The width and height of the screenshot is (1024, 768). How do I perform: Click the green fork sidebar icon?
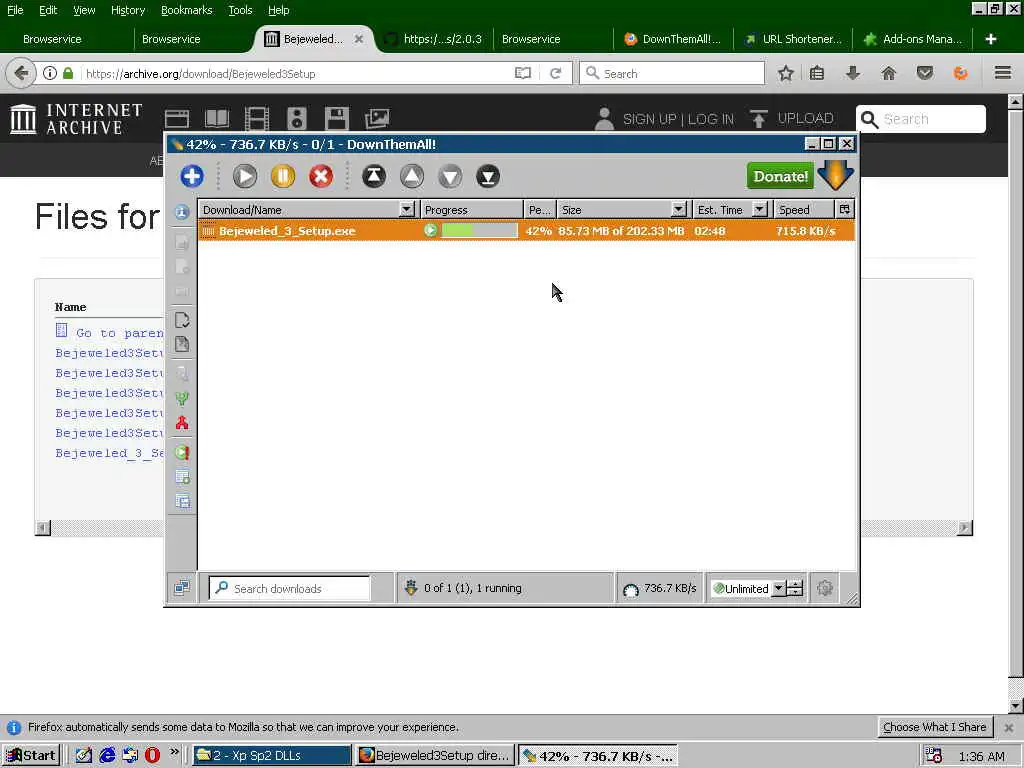coord(182,398)
